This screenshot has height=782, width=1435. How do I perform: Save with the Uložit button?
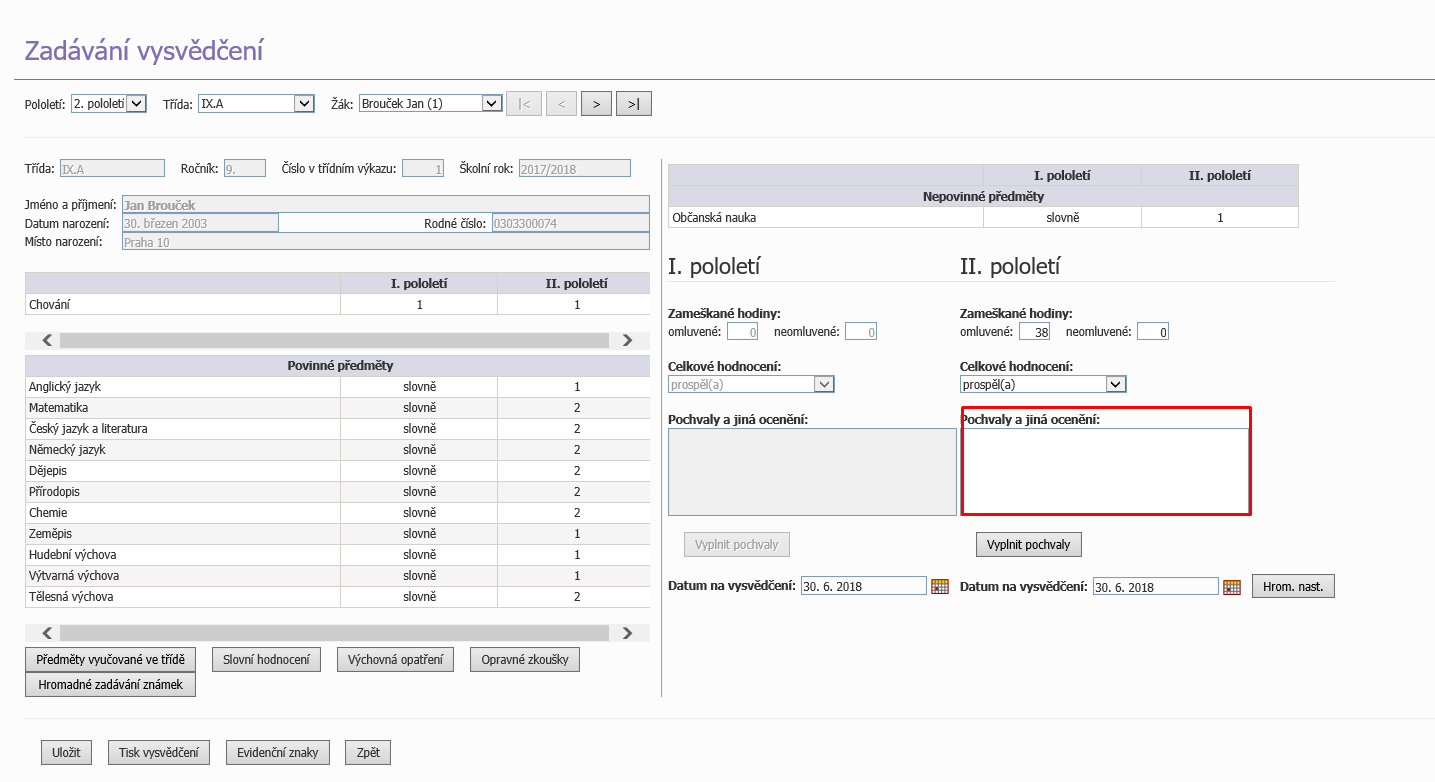tap(67, 752)
